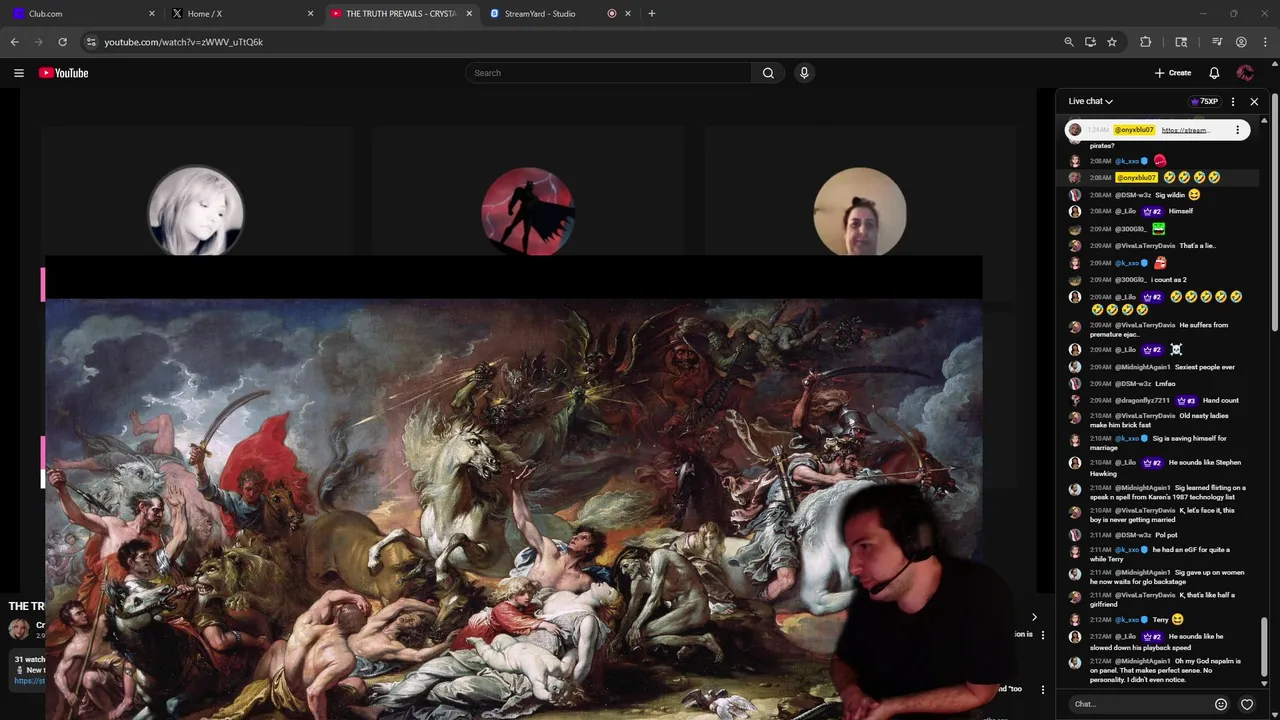The height and width of the screenshot is (720, 1280).
Task: Open browser zoom indicator icon
Action: pos(1069,42)
